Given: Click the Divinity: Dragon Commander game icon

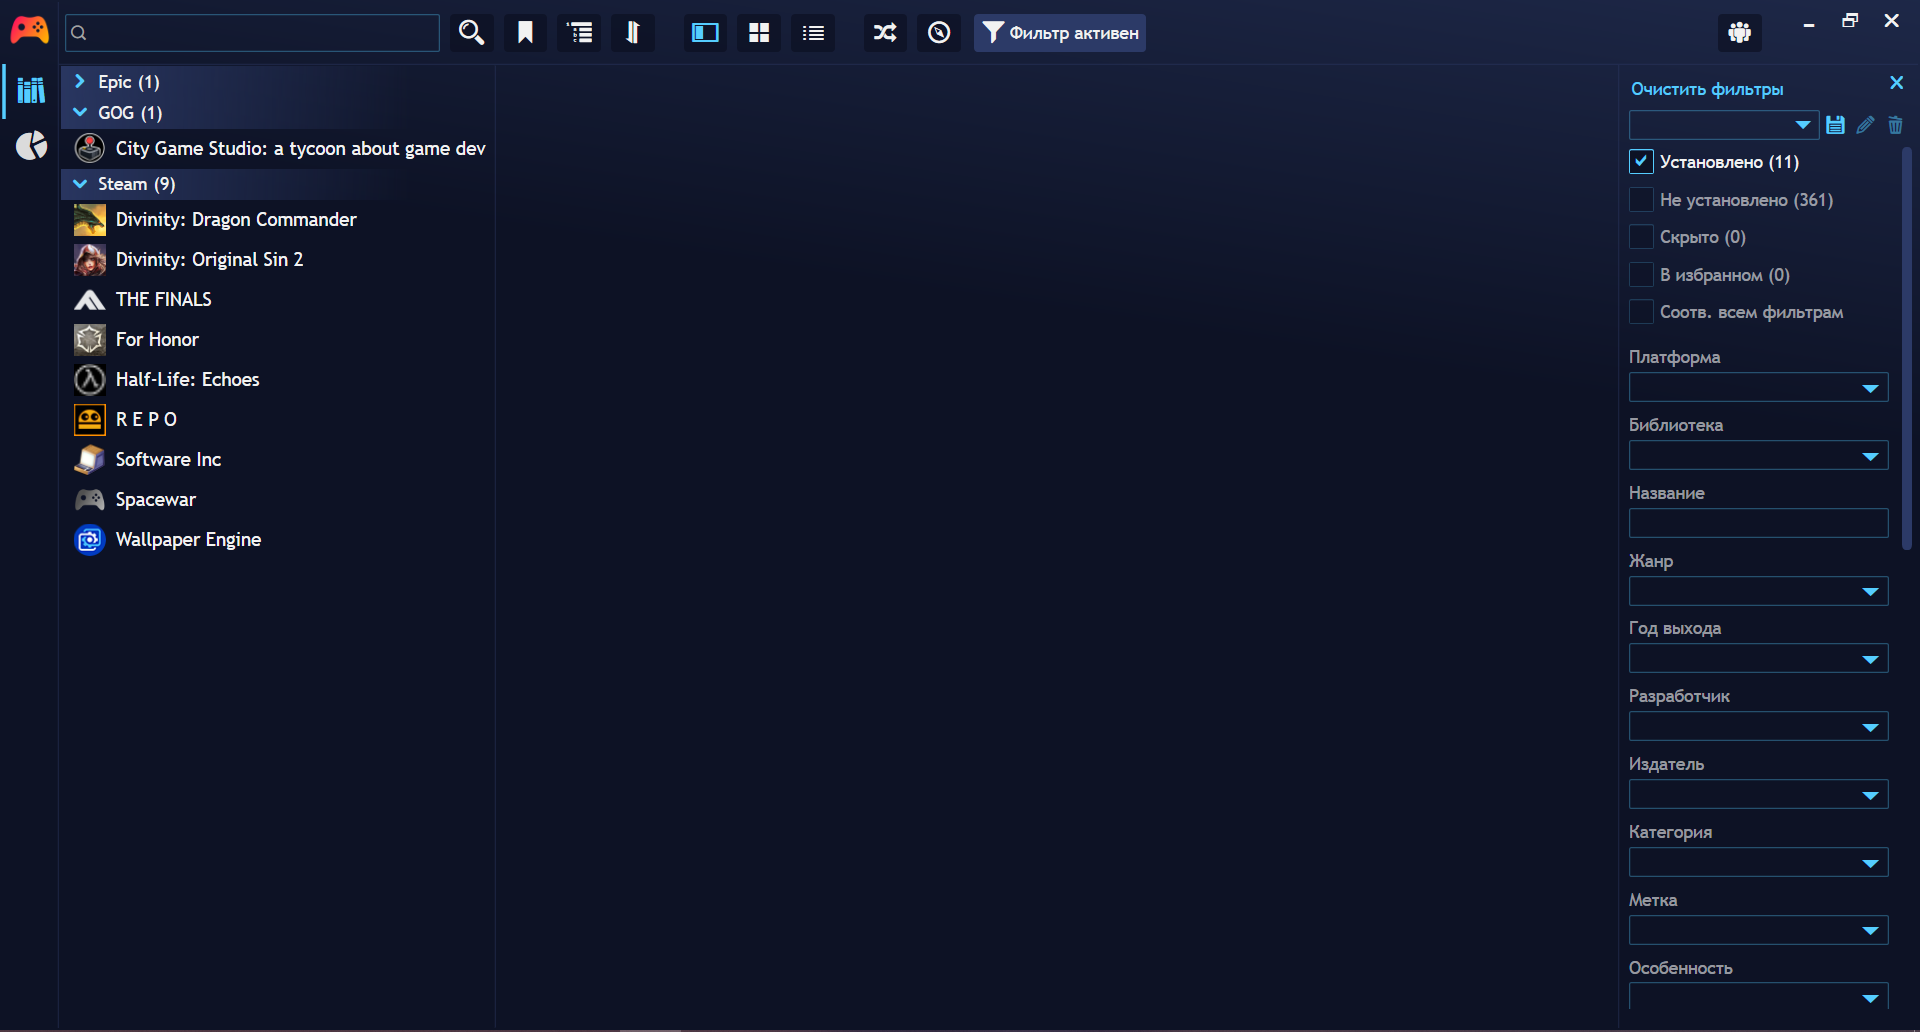Looking at the screenshot, I should coord(90,220).
